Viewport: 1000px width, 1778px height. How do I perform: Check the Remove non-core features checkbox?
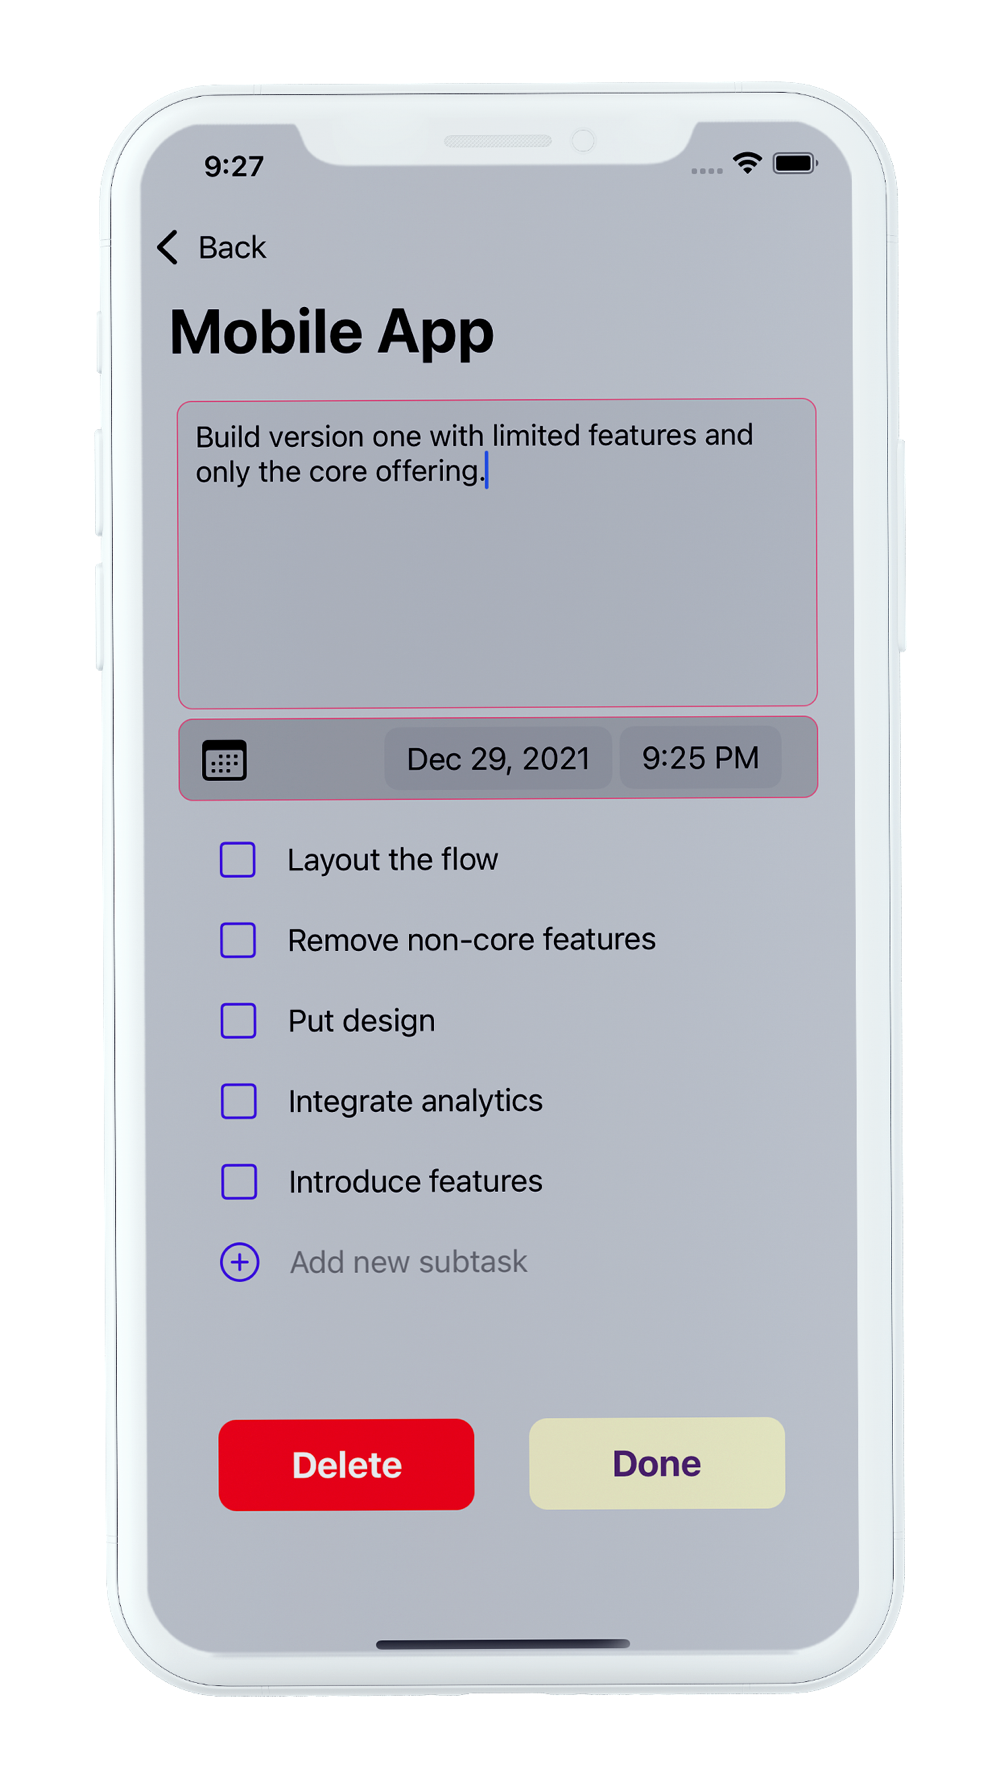238,940
